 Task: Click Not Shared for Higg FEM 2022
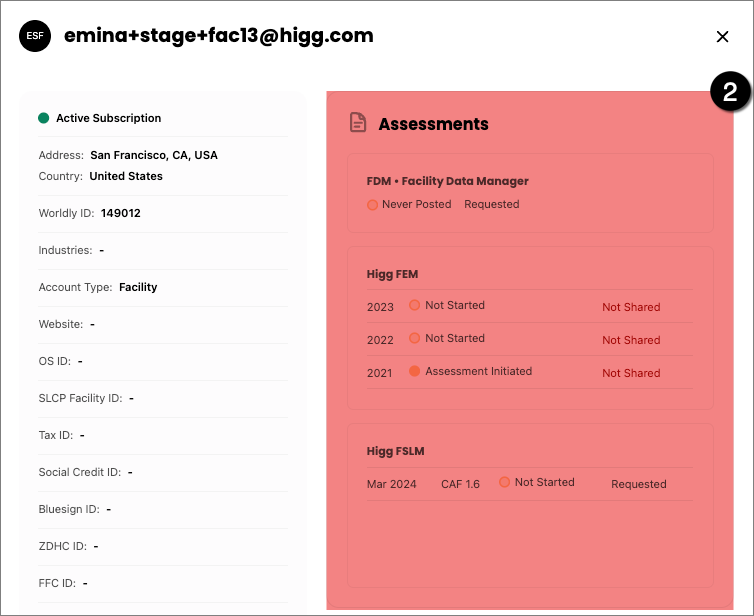pyautogui.click(x=631, y=340)
